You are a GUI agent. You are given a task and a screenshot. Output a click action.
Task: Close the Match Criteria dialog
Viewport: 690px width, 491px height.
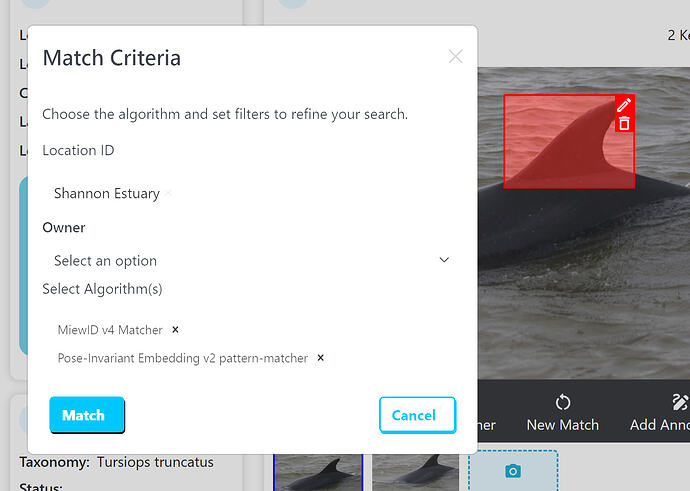(x=455, y=56)
